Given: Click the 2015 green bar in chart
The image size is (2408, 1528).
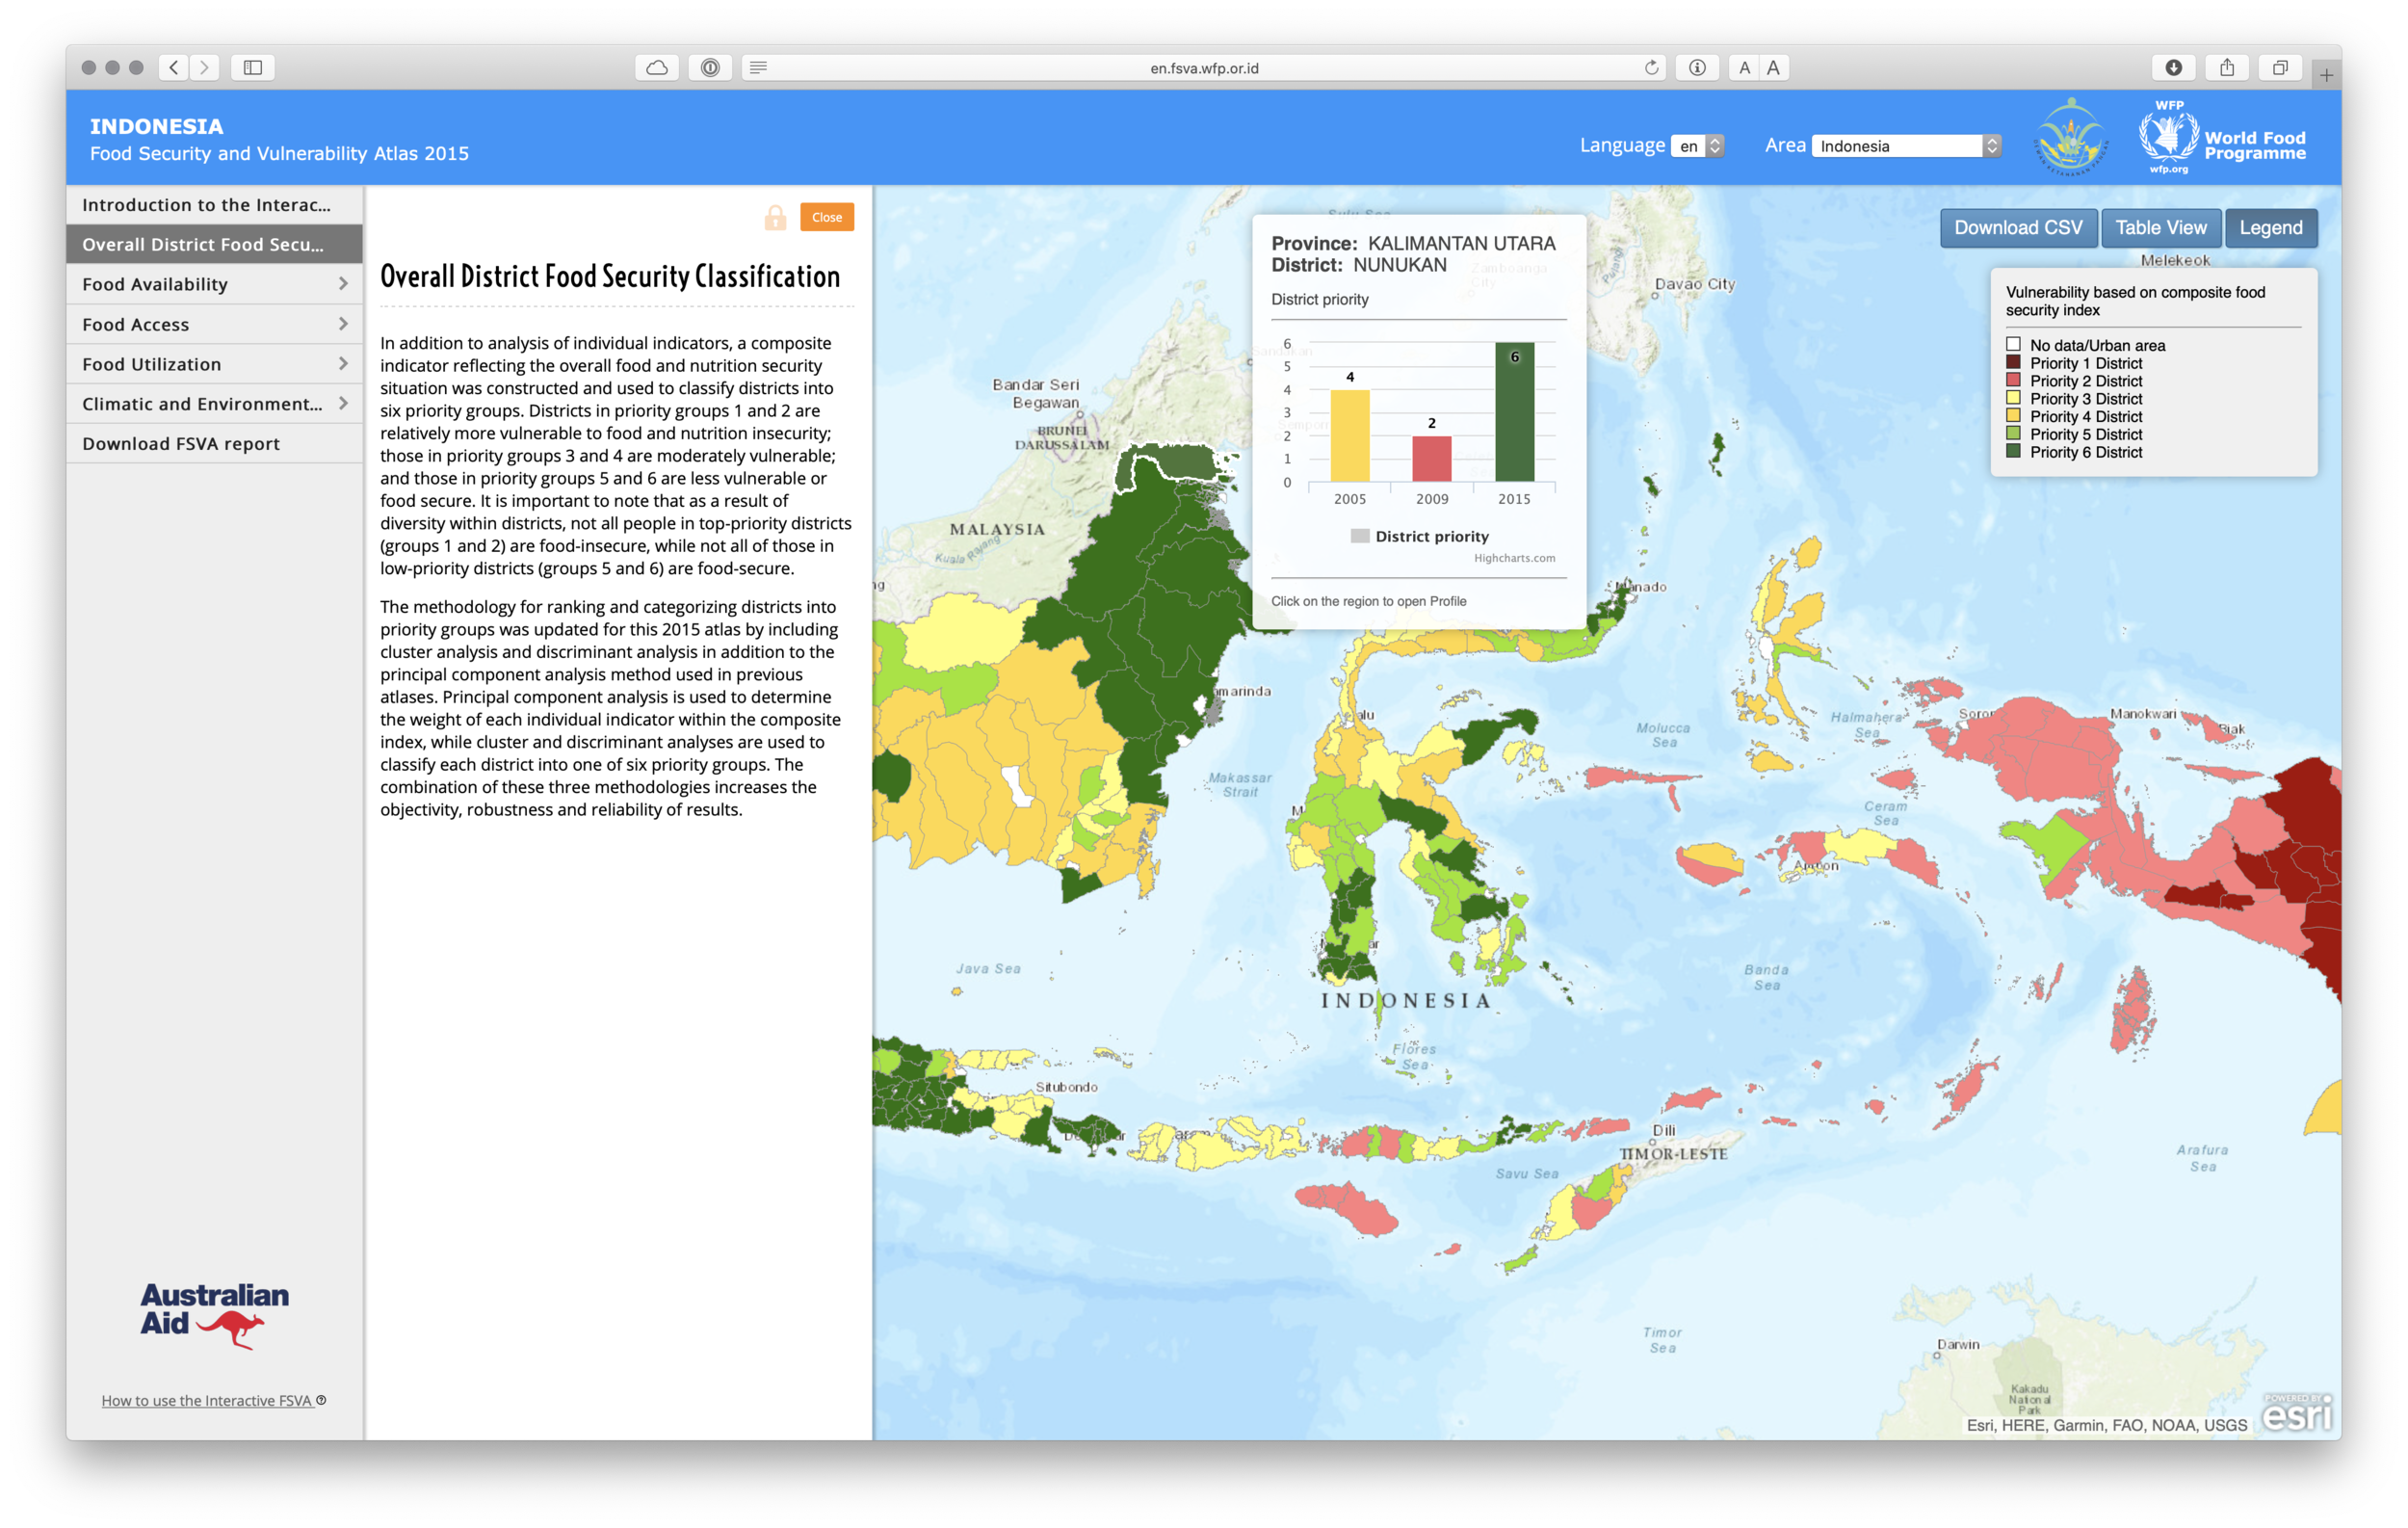Looking at the screenshot, I should coord(1514,412).
